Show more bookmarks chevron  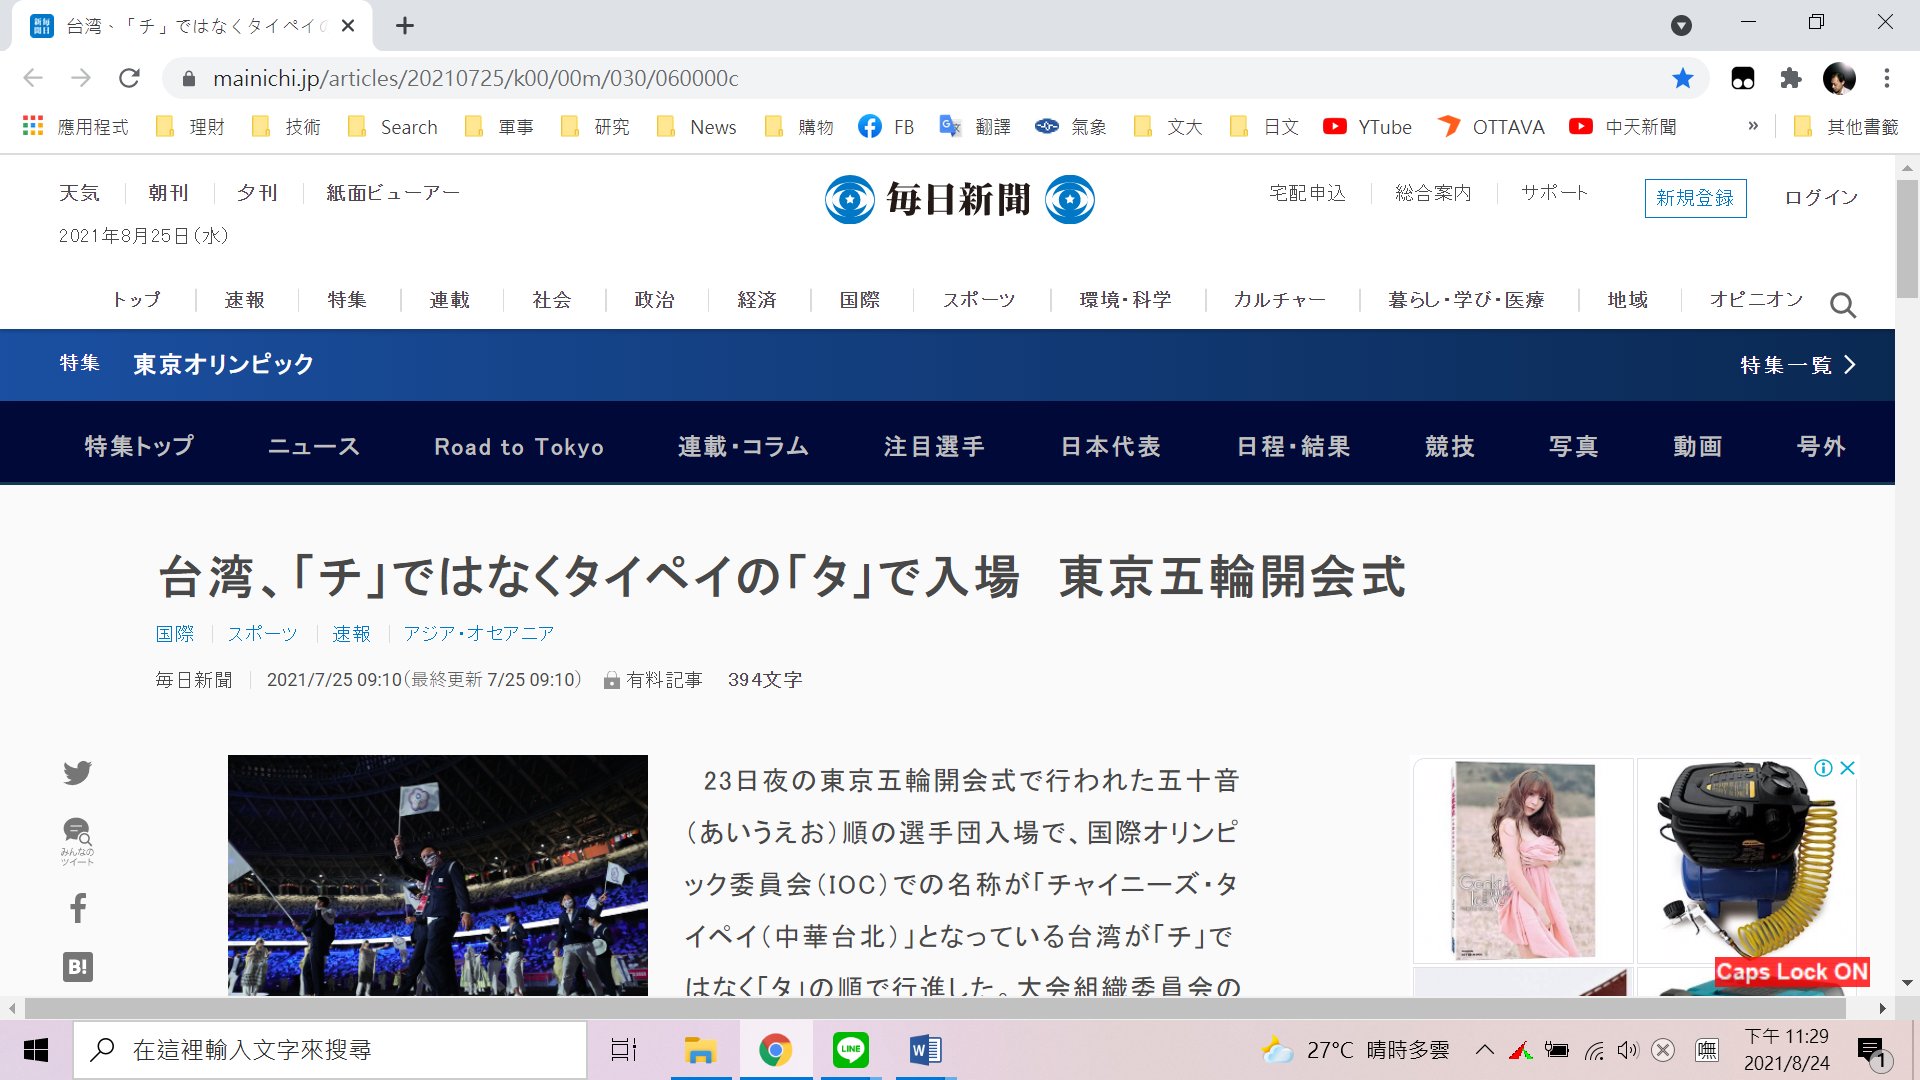pos(1753,126)
